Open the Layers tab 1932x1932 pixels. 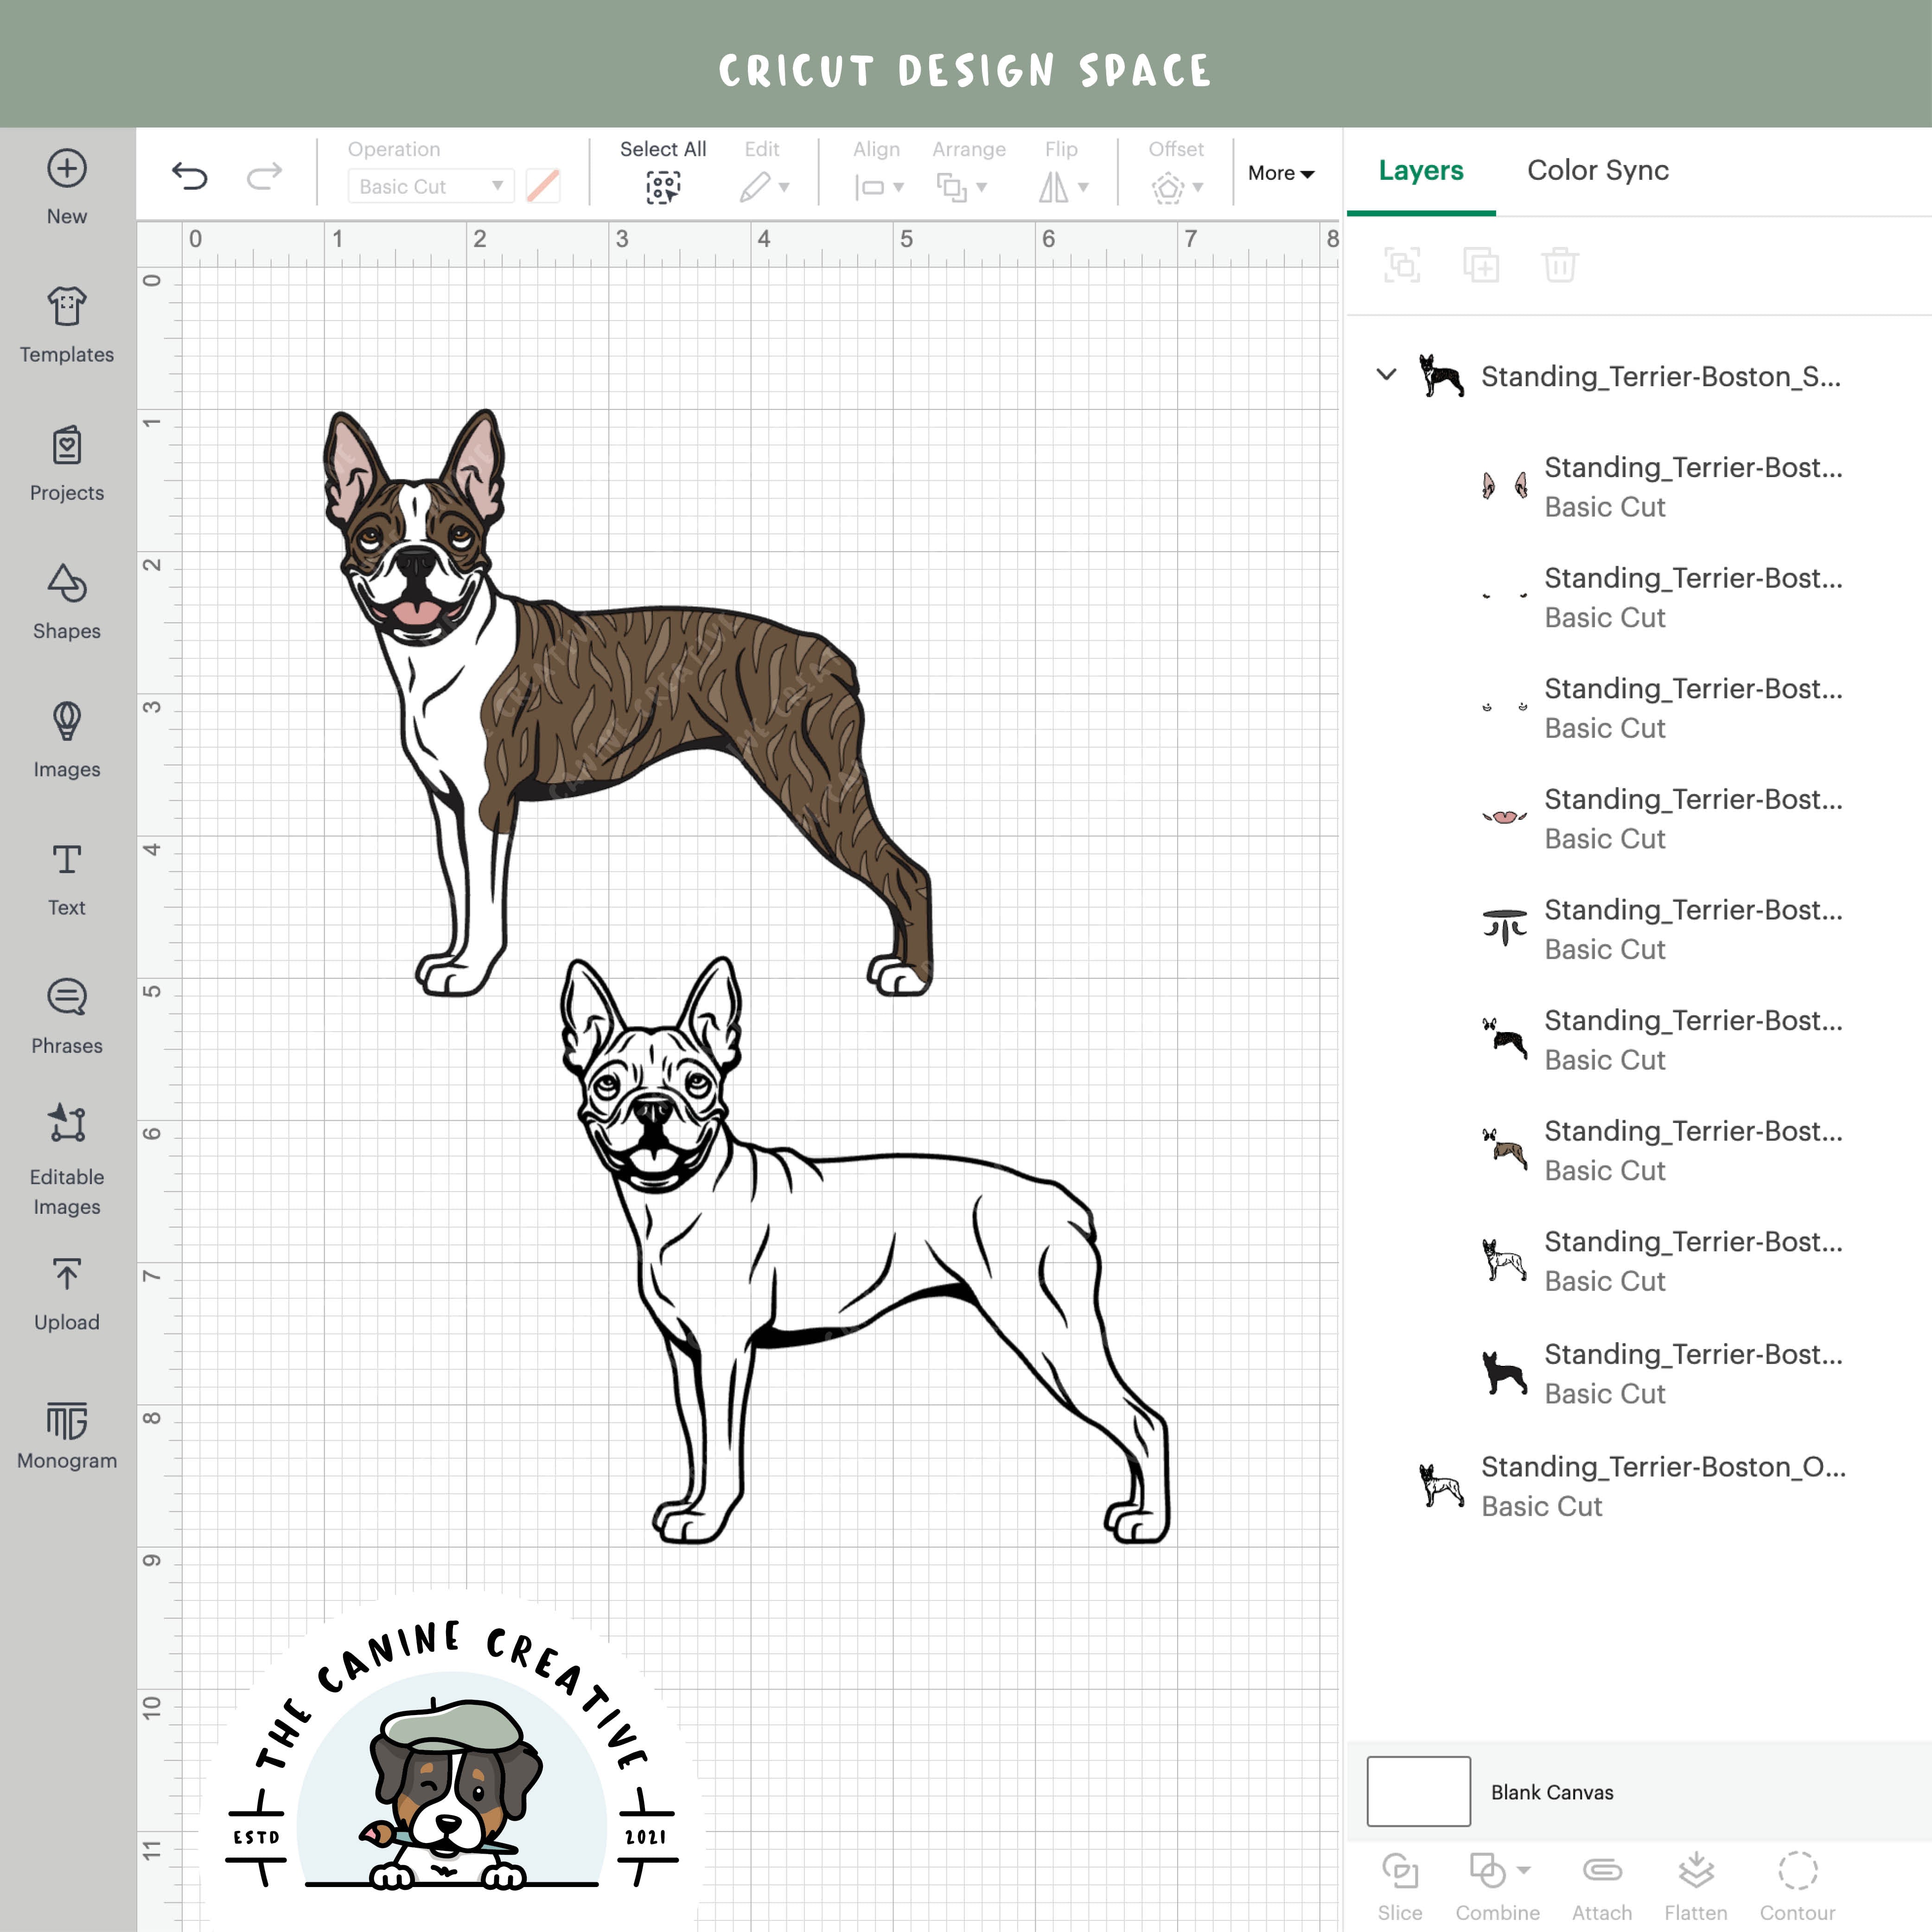(1421, 170)
